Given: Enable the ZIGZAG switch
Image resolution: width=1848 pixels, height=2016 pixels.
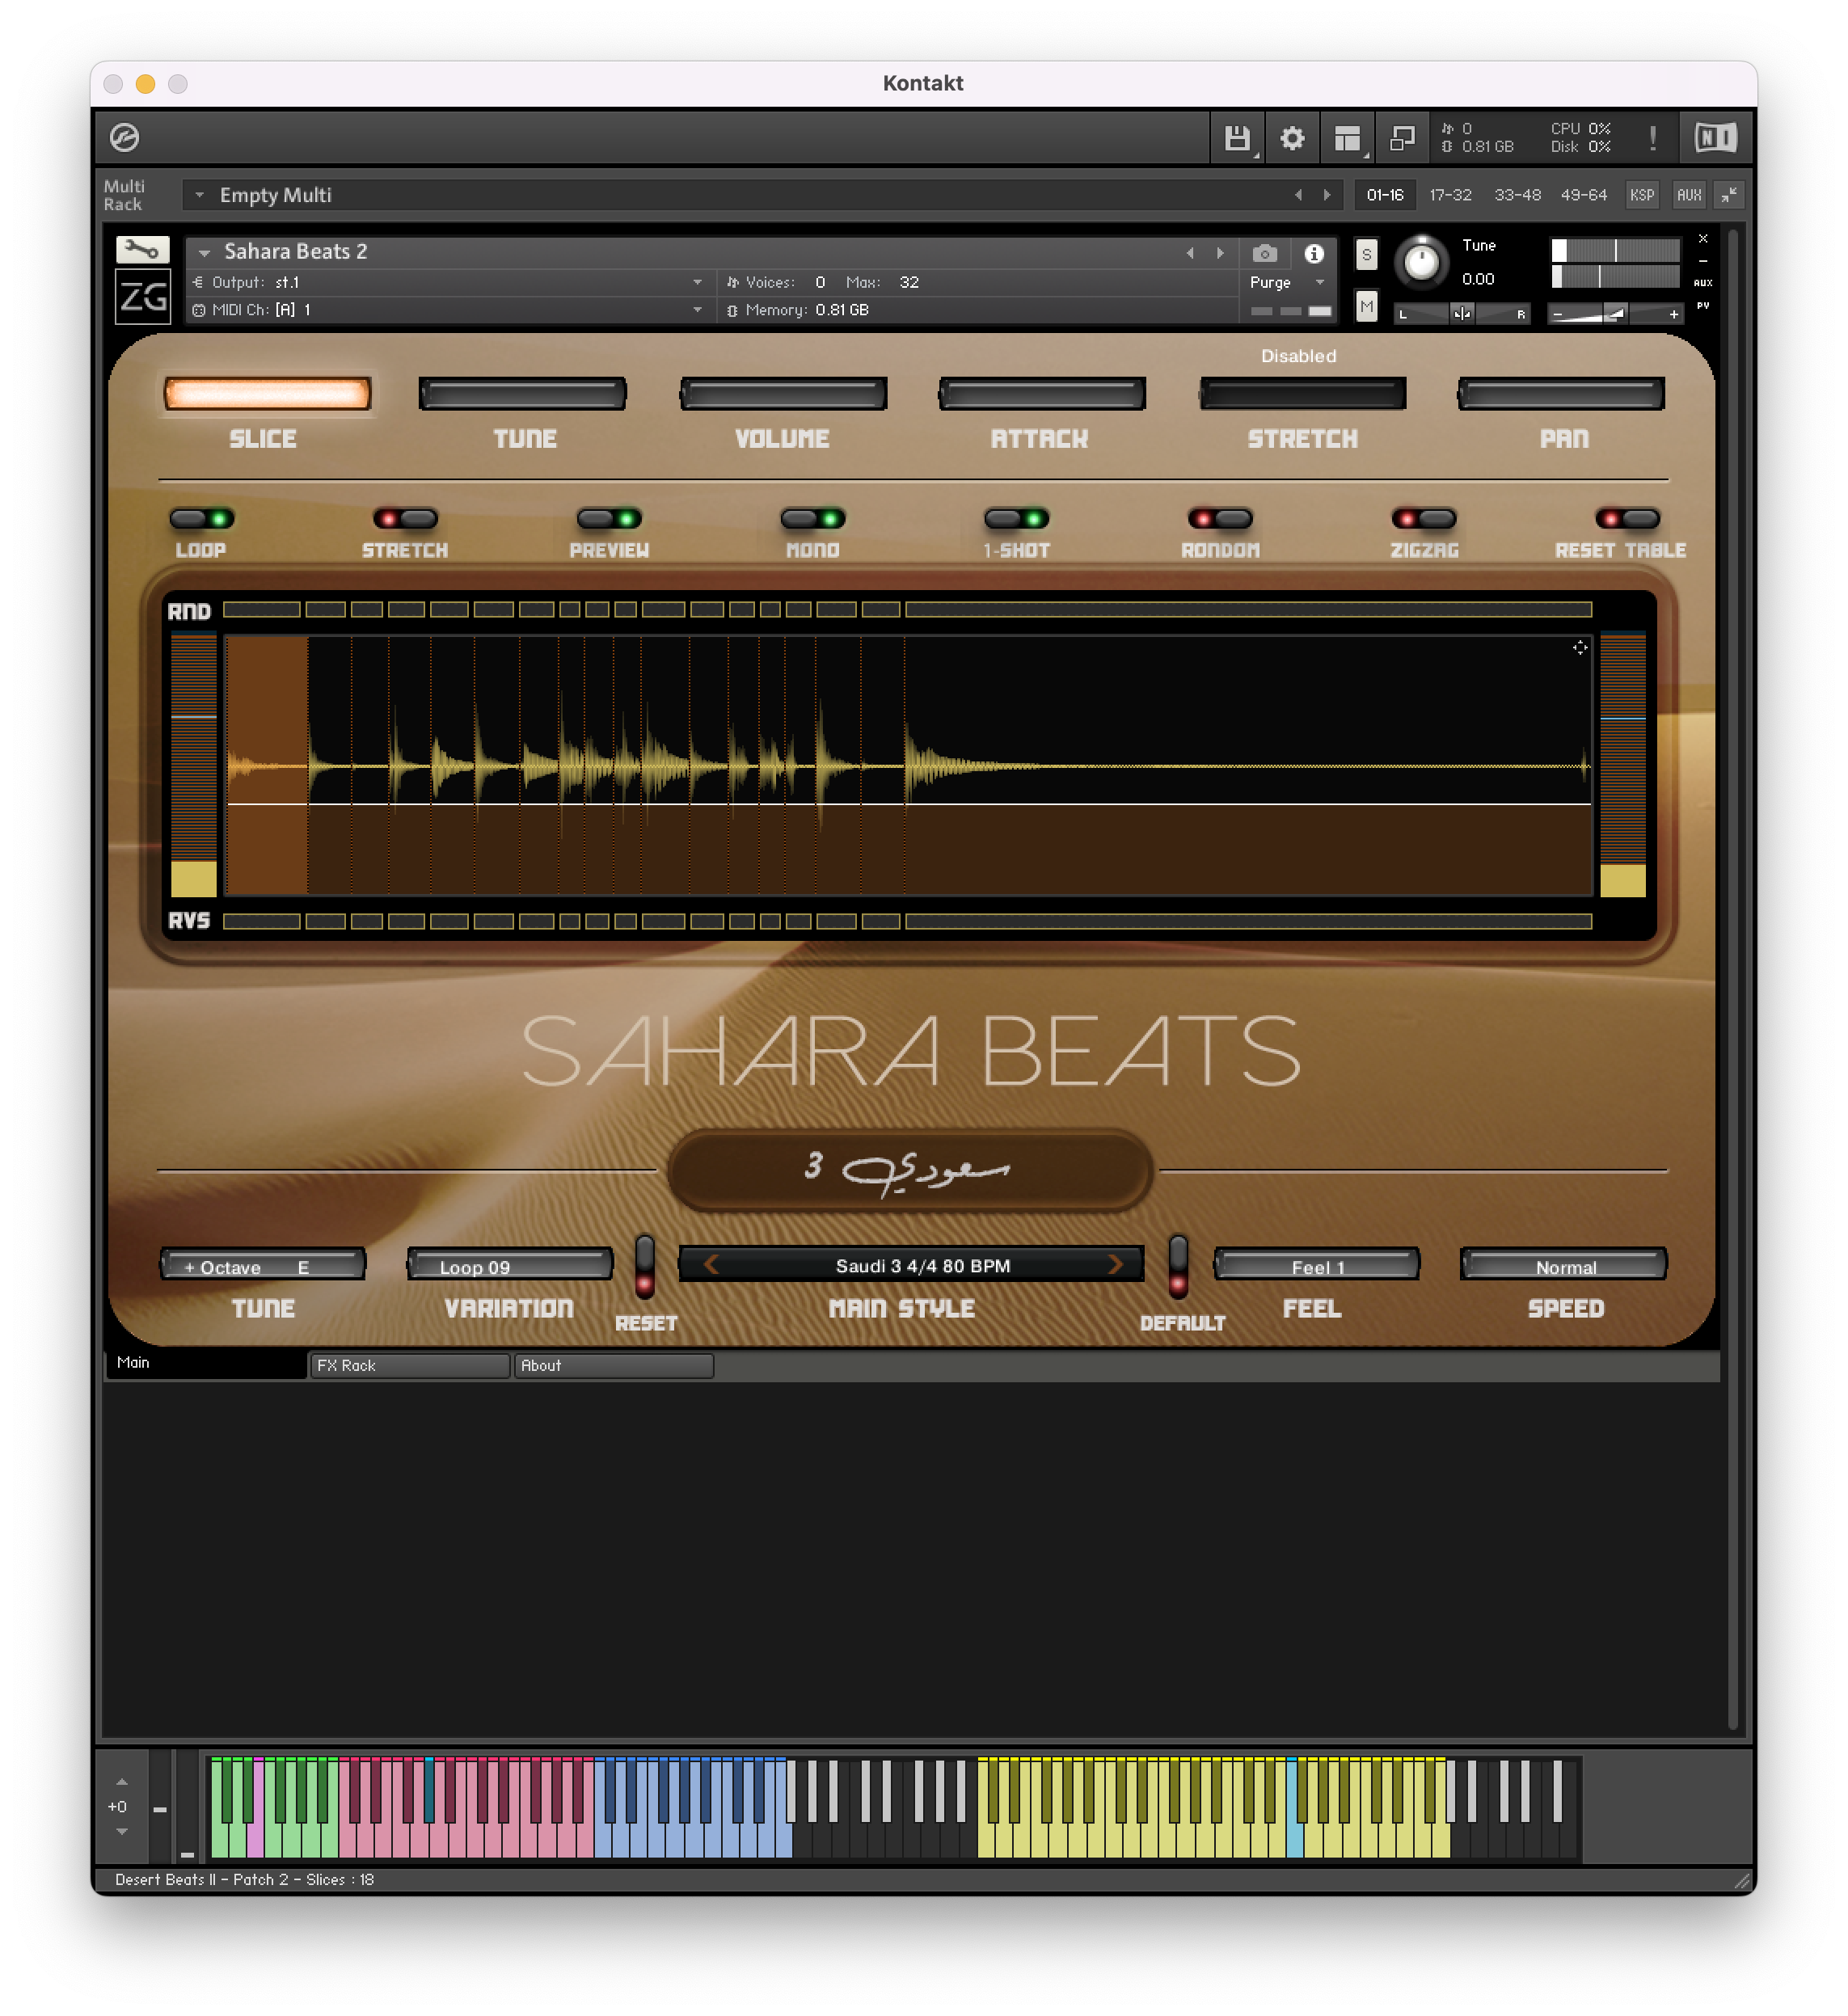Looking at the screenshot, I should click(x=1424, y=518).
